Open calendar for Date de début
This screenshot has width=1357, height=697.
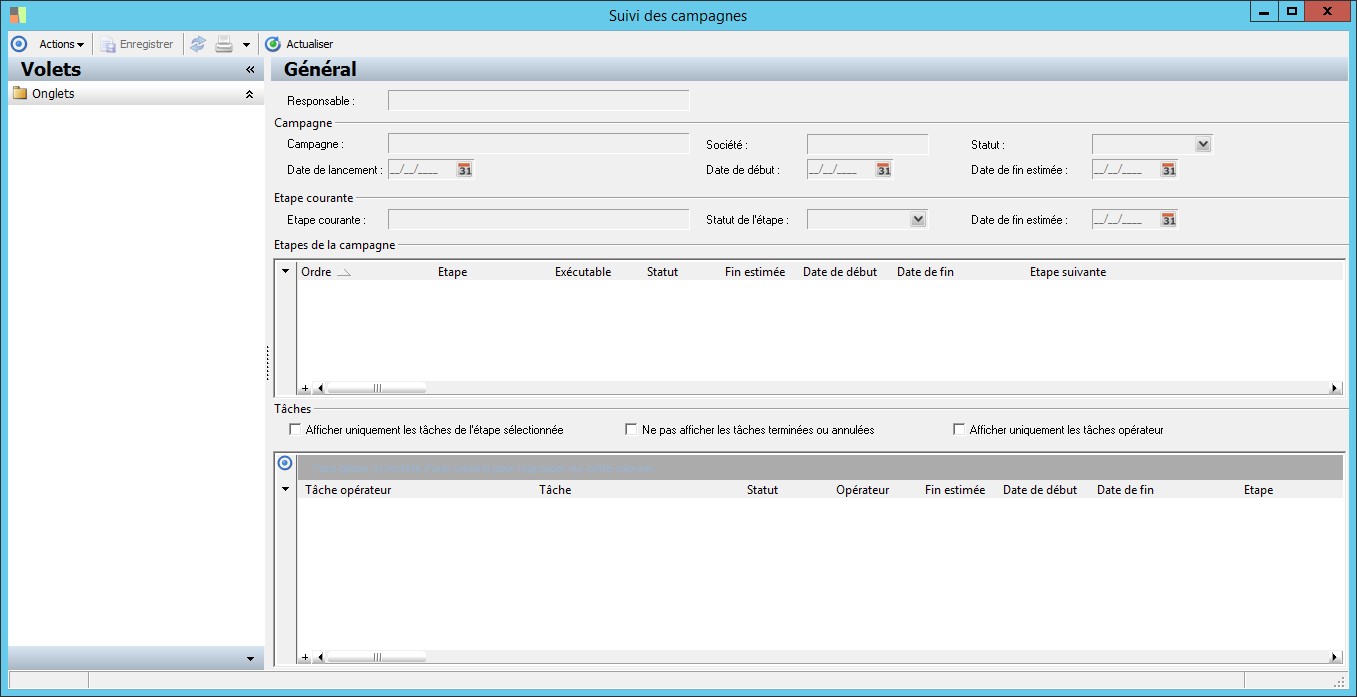[x=883, y=169]
